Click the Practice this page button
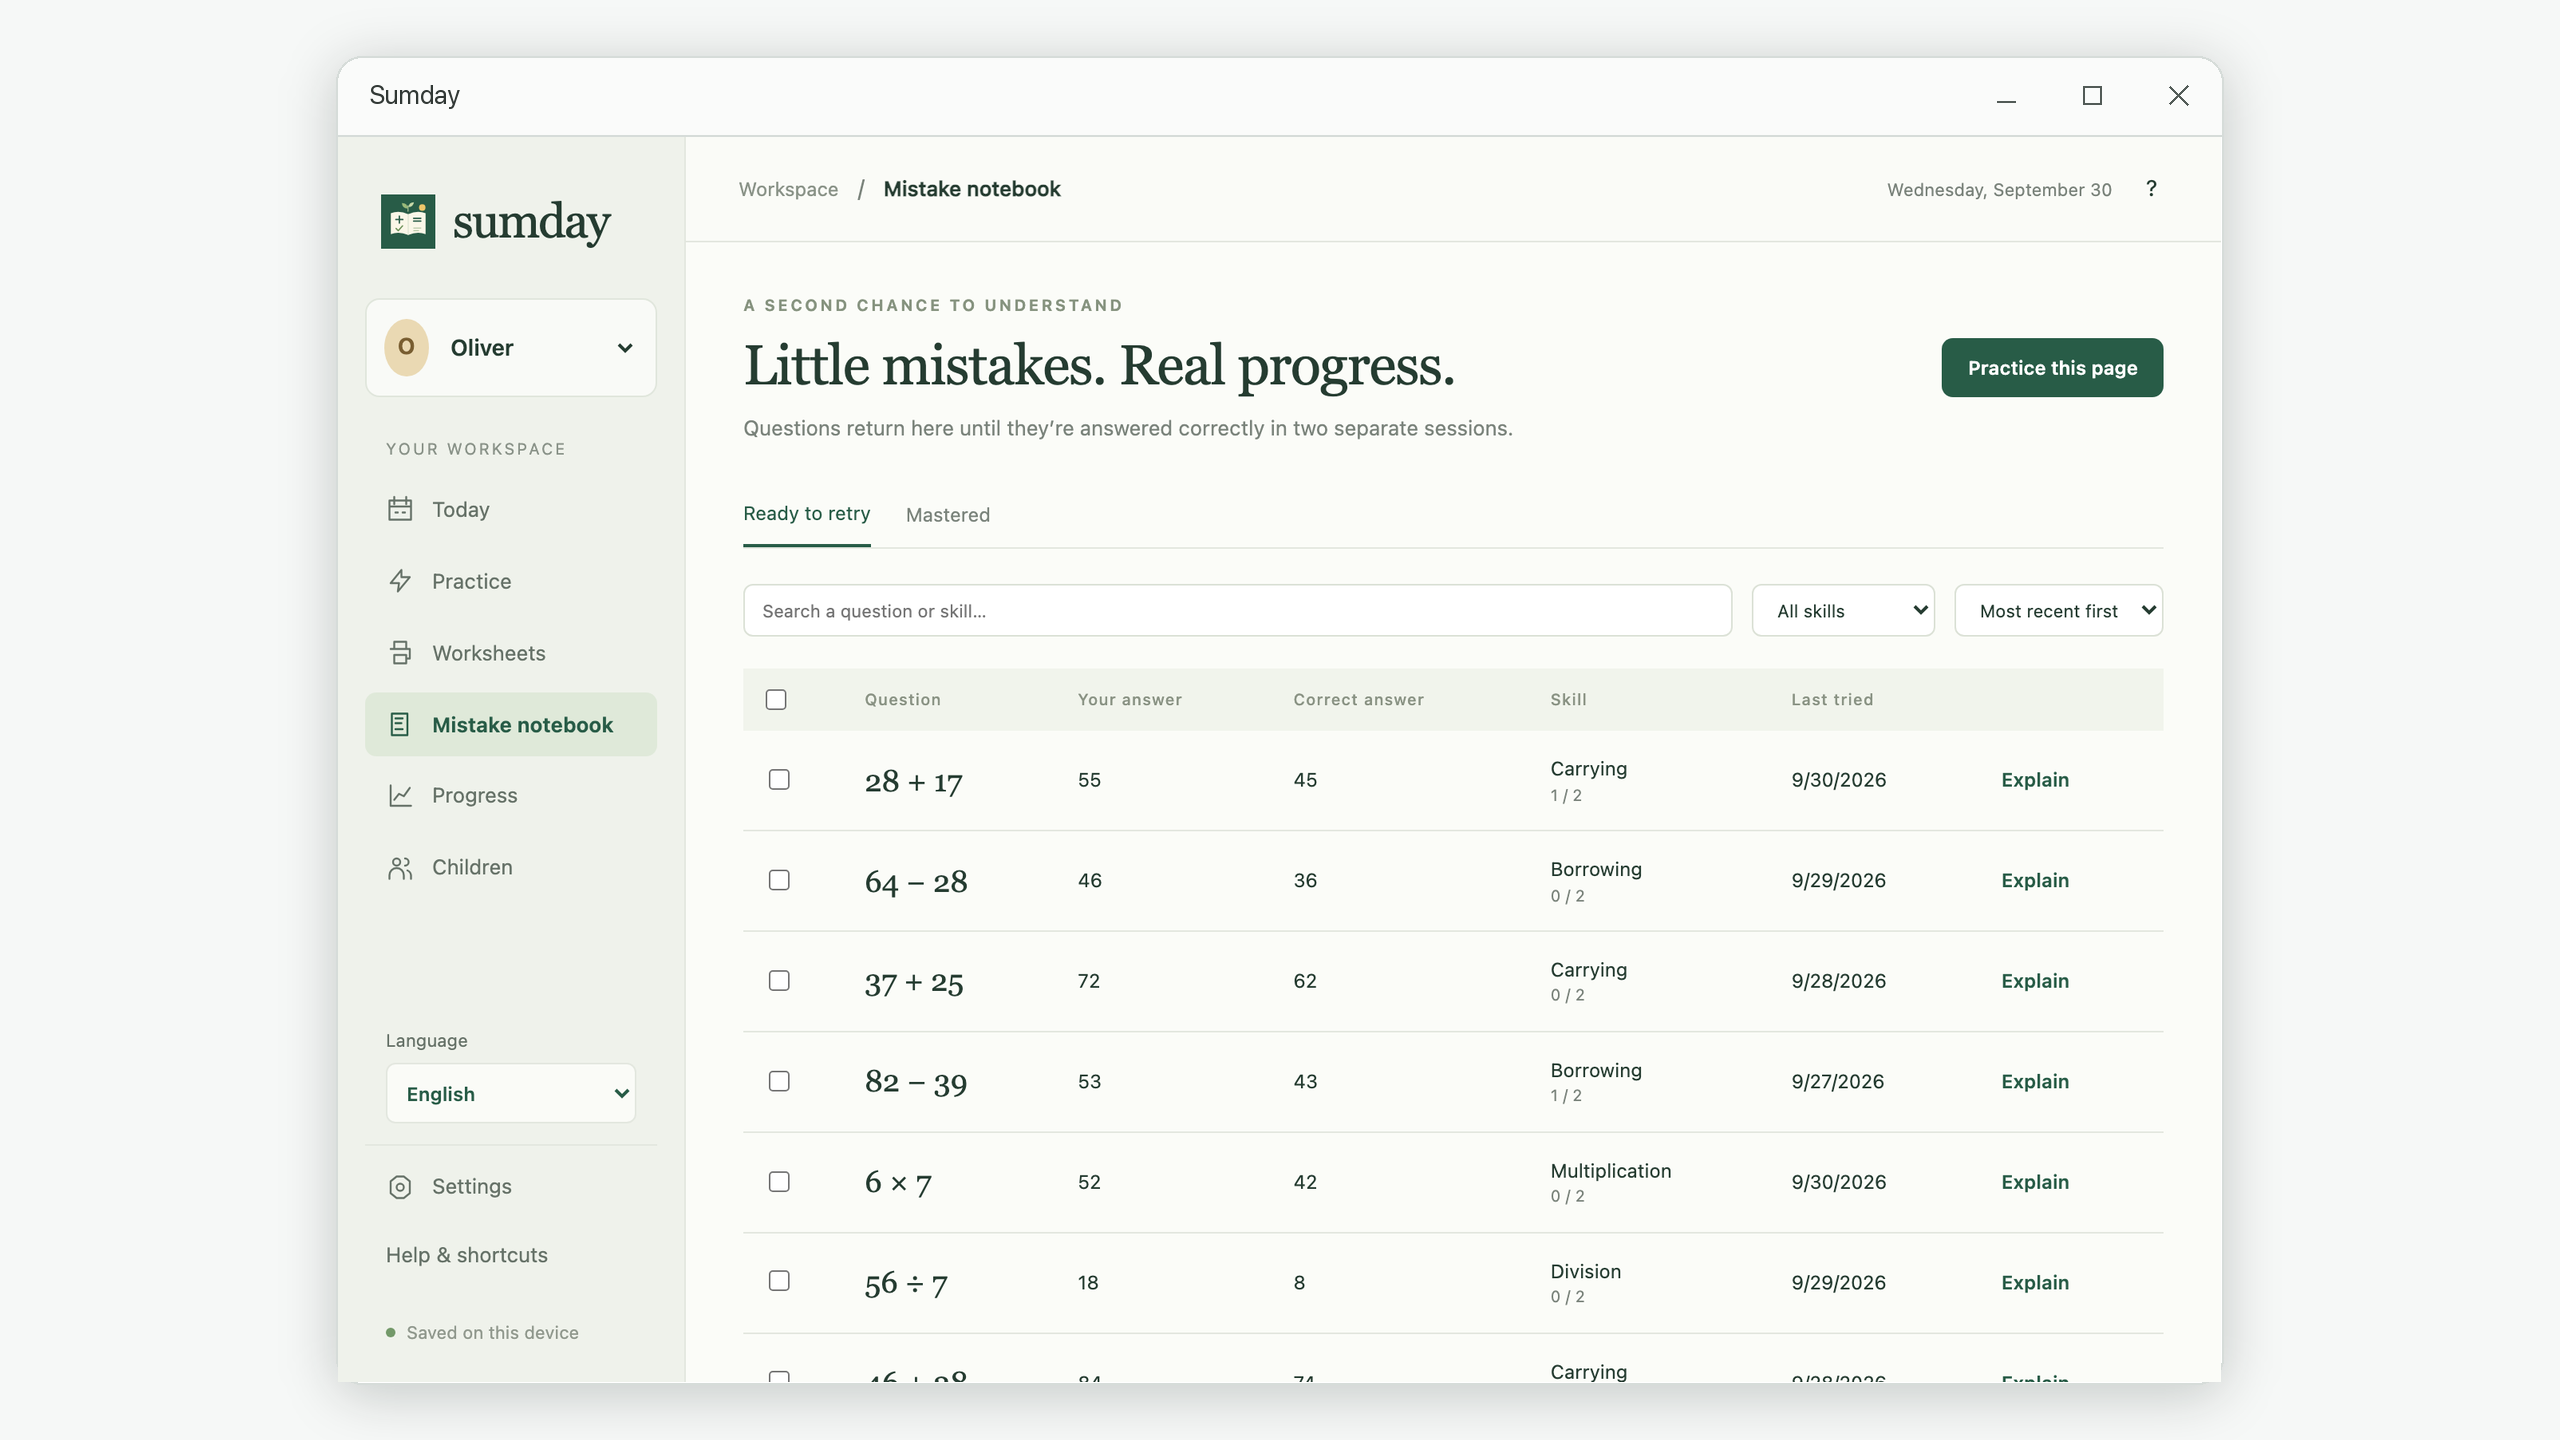This screenshot has height=1440, width=2560. 2052,368
